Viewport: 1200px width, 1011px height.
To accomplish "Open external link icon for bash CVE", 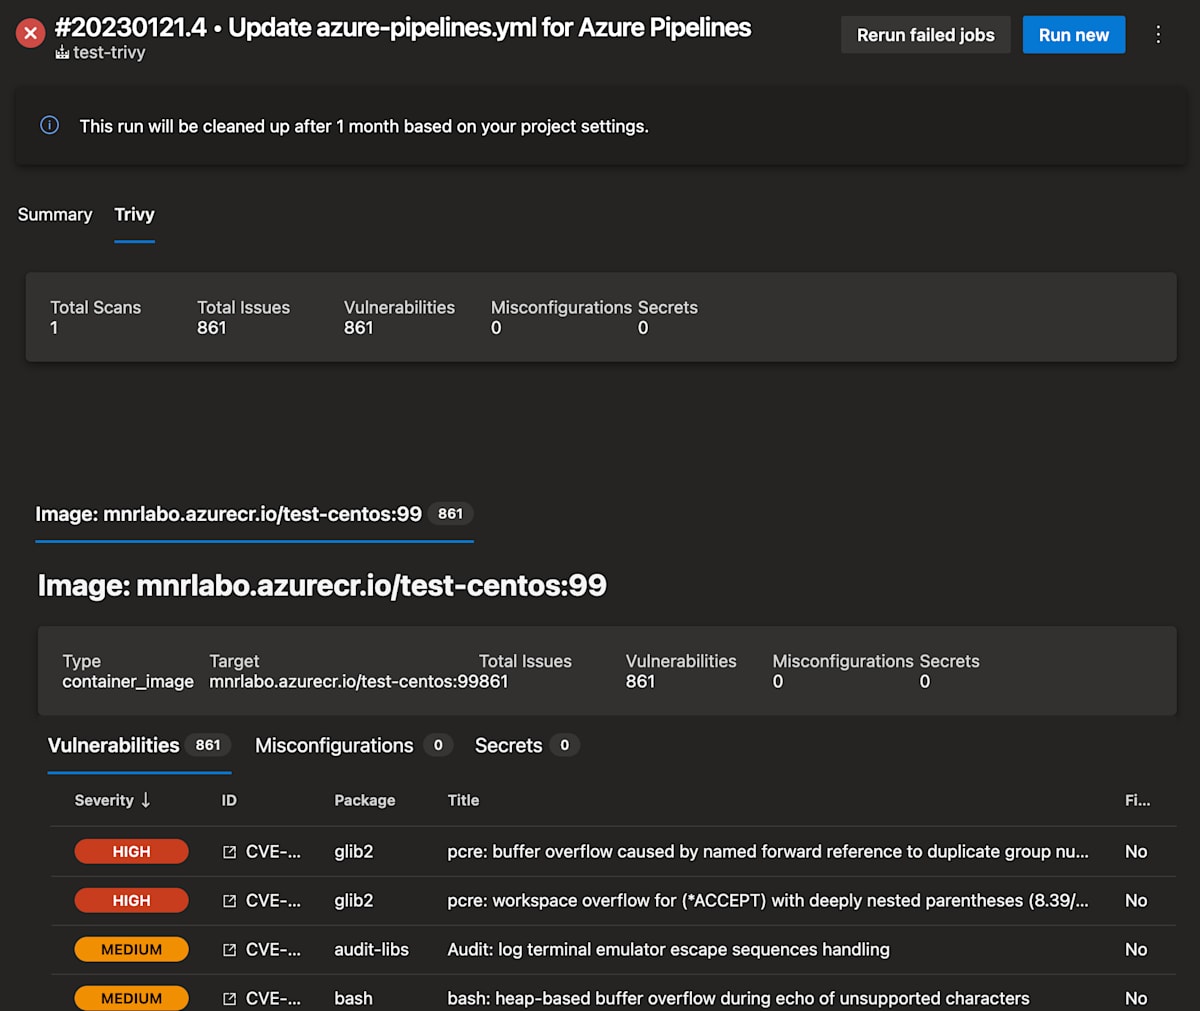I will coord(229,999).
